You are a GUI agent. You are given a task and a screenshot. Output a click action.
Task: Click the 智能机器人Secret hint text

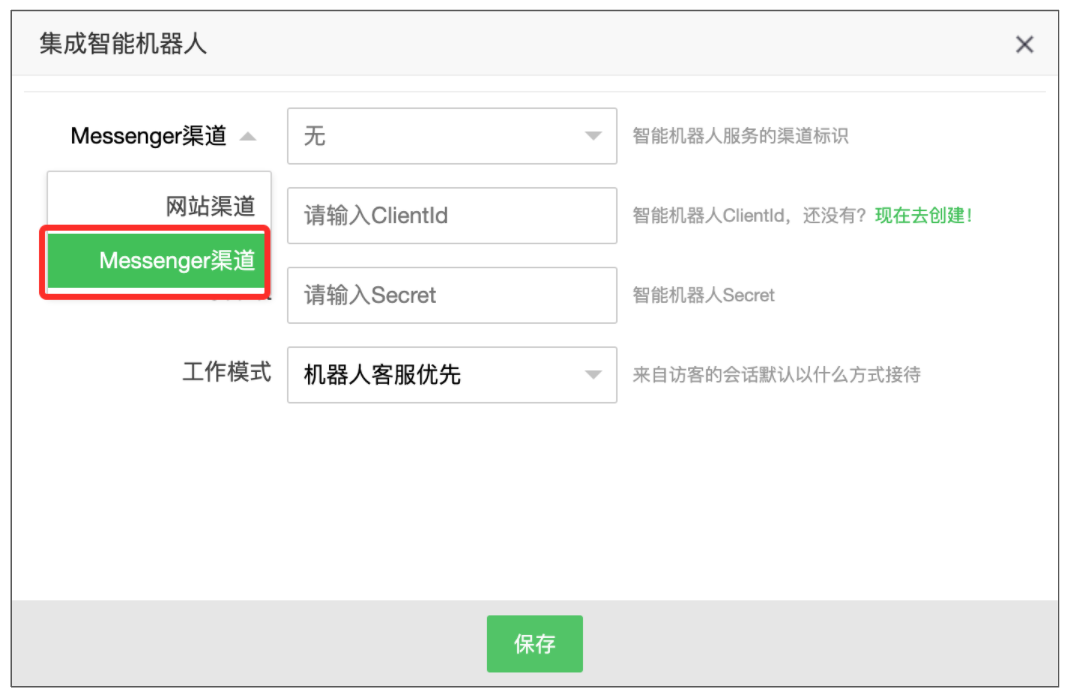[703, 295]
